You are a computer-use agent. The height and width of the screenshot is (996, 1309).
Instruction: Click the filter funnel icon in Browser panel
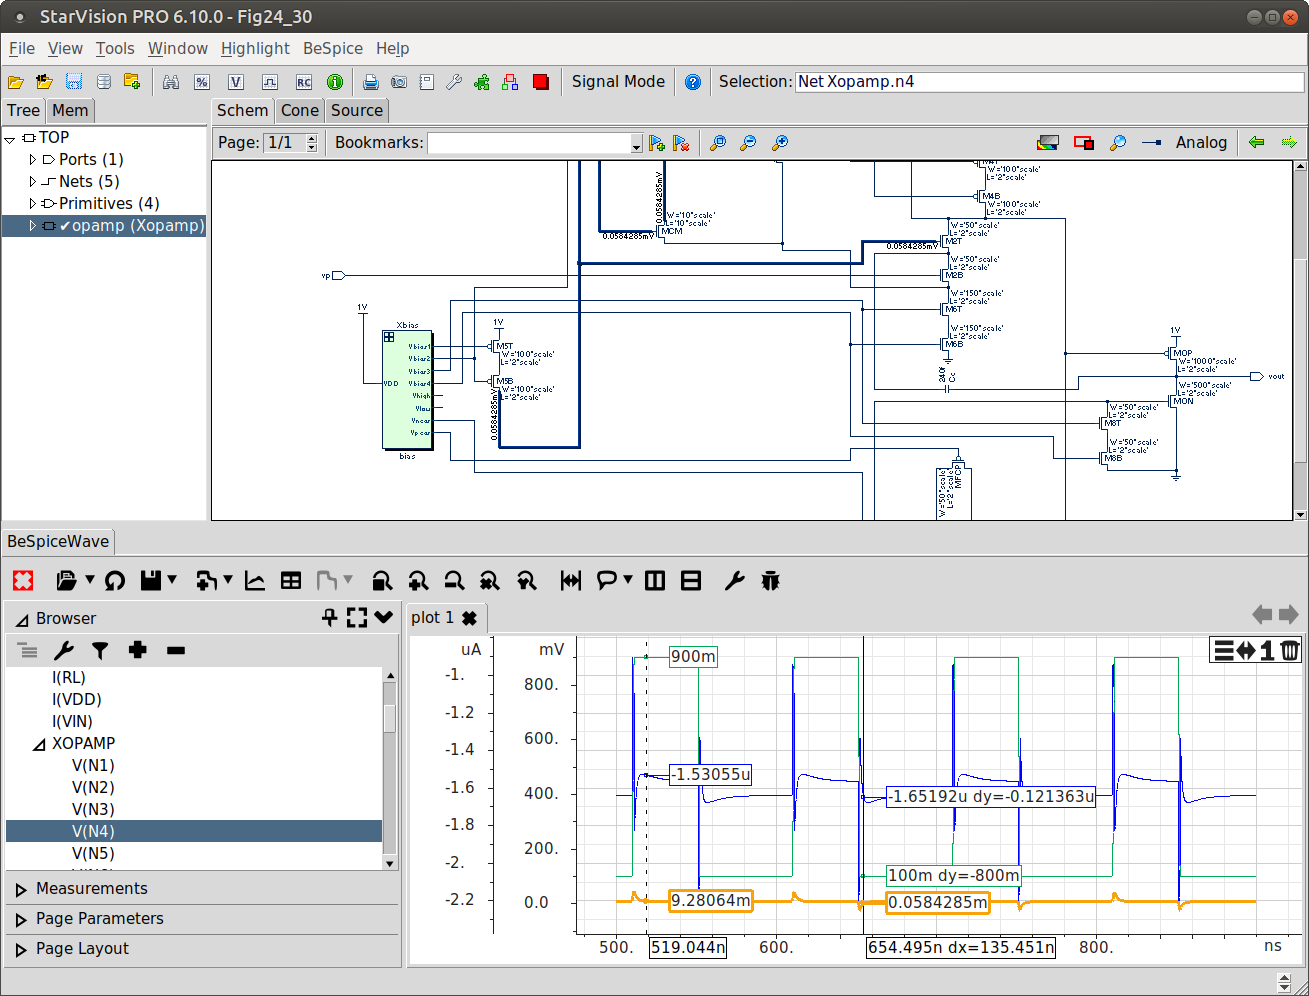click(x=100, y=651)
